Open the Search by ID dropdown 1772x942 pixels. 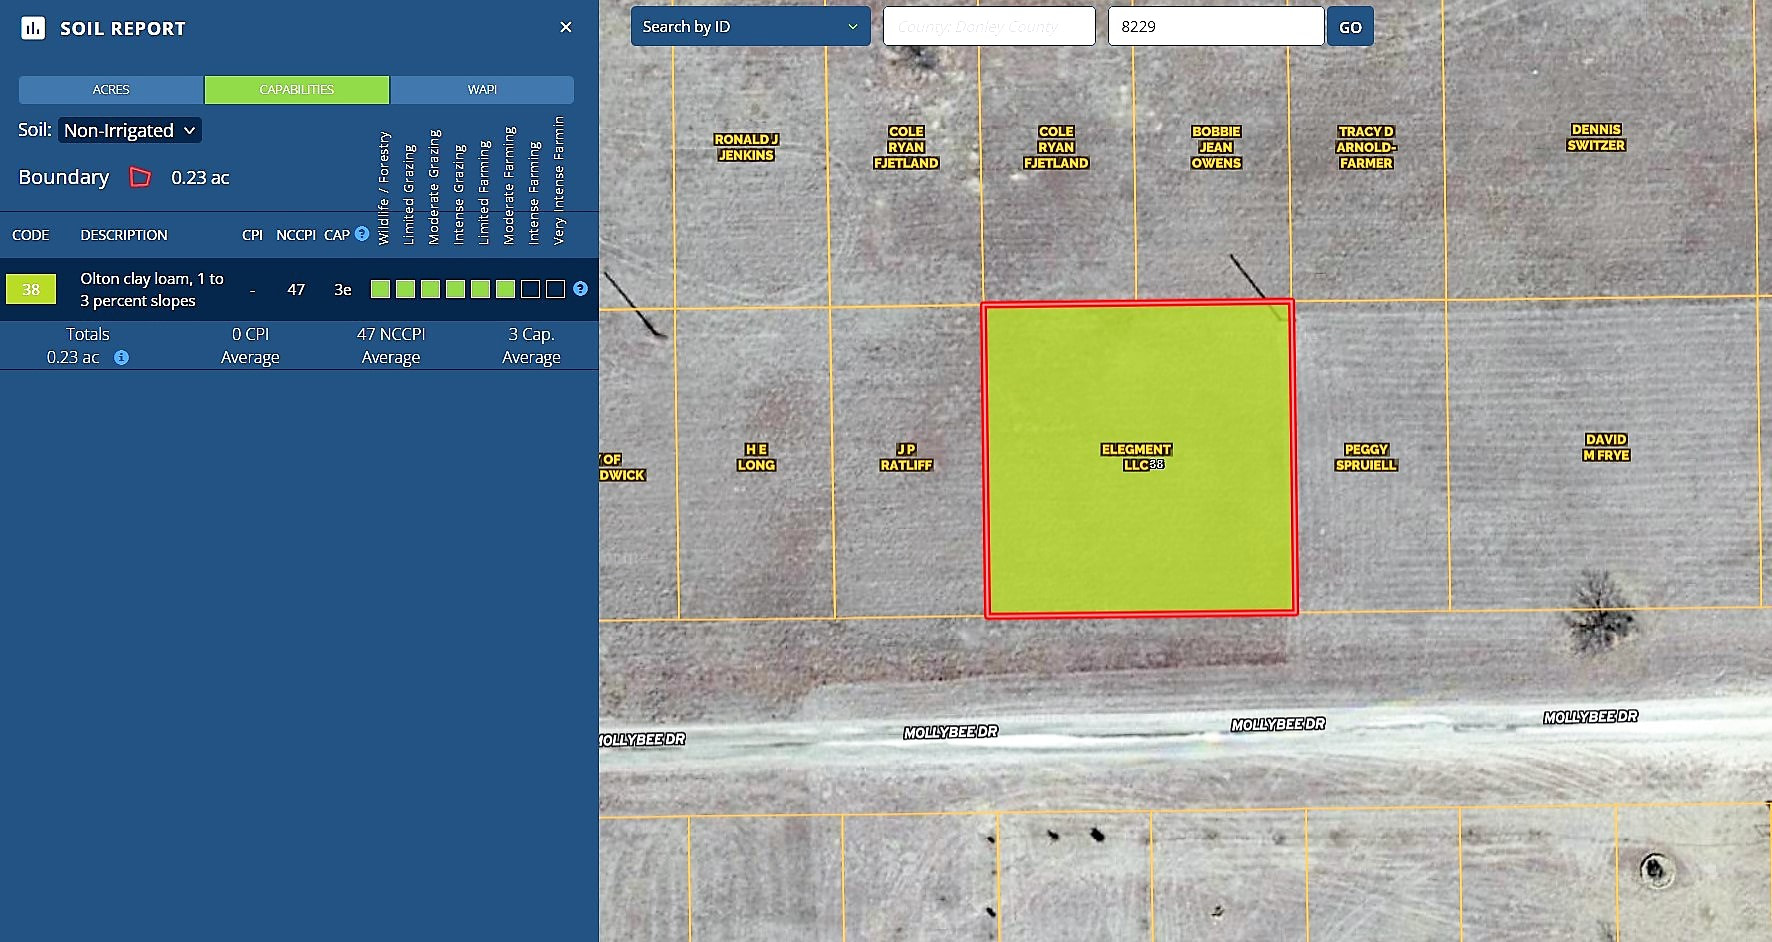[x=750, y=27]
